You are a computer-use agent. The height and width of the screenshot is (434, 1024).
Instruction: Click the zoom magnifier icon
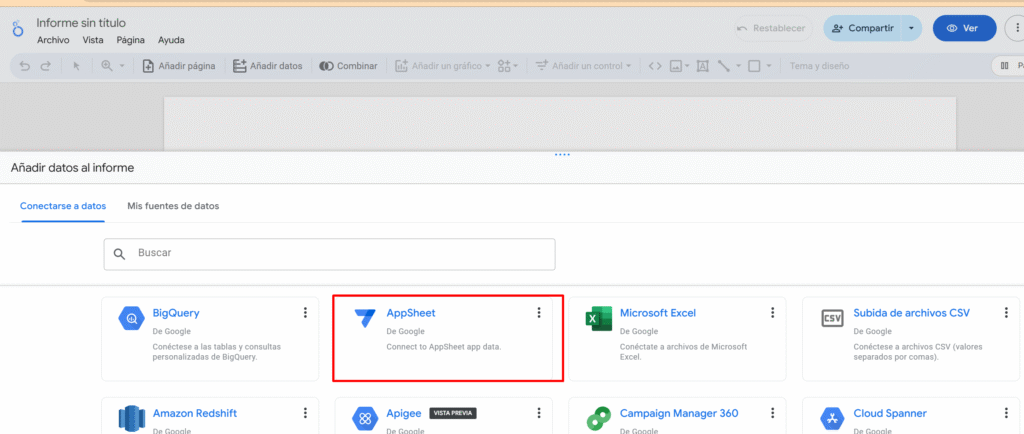pyautogui.click(x=106, y=66)
